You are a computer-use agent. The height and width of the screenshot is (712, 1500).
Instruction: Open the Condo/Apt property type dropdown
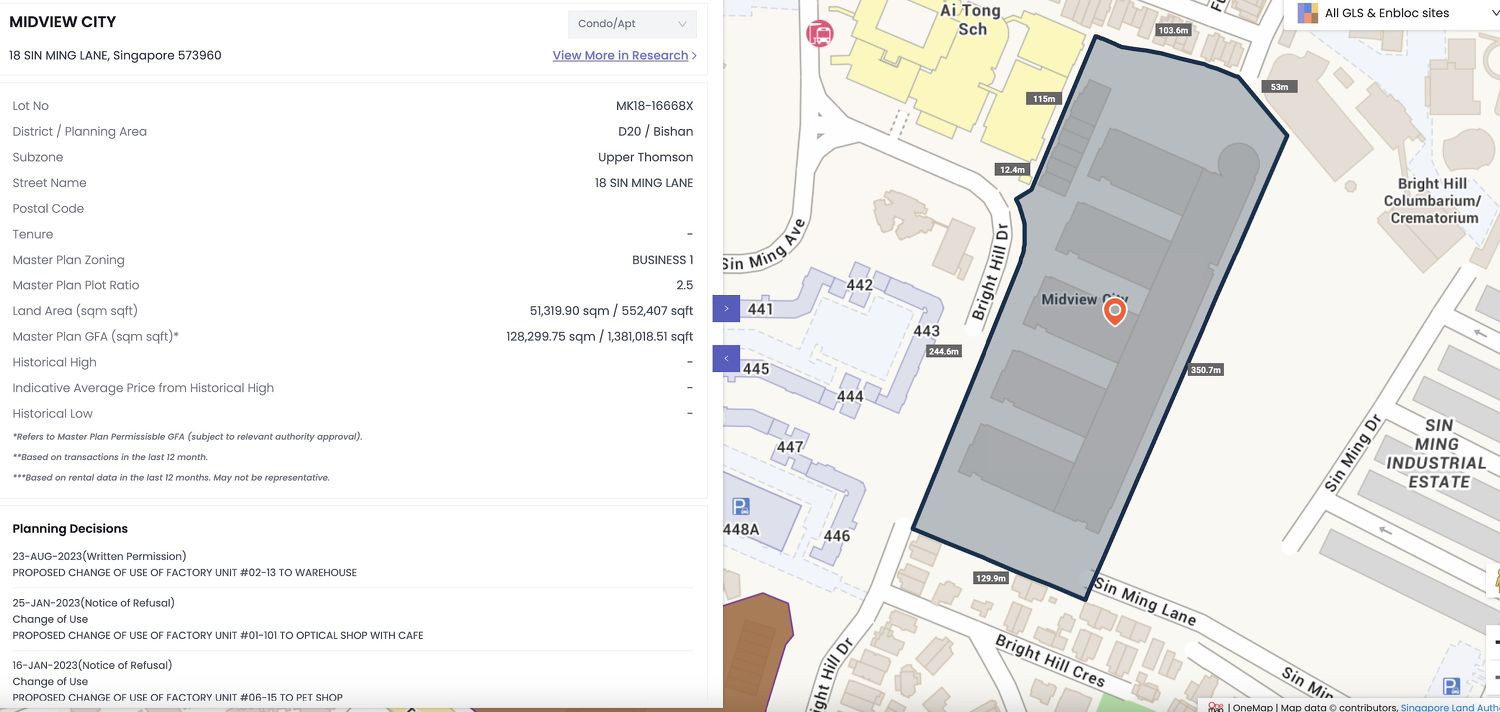coord(631,23)
